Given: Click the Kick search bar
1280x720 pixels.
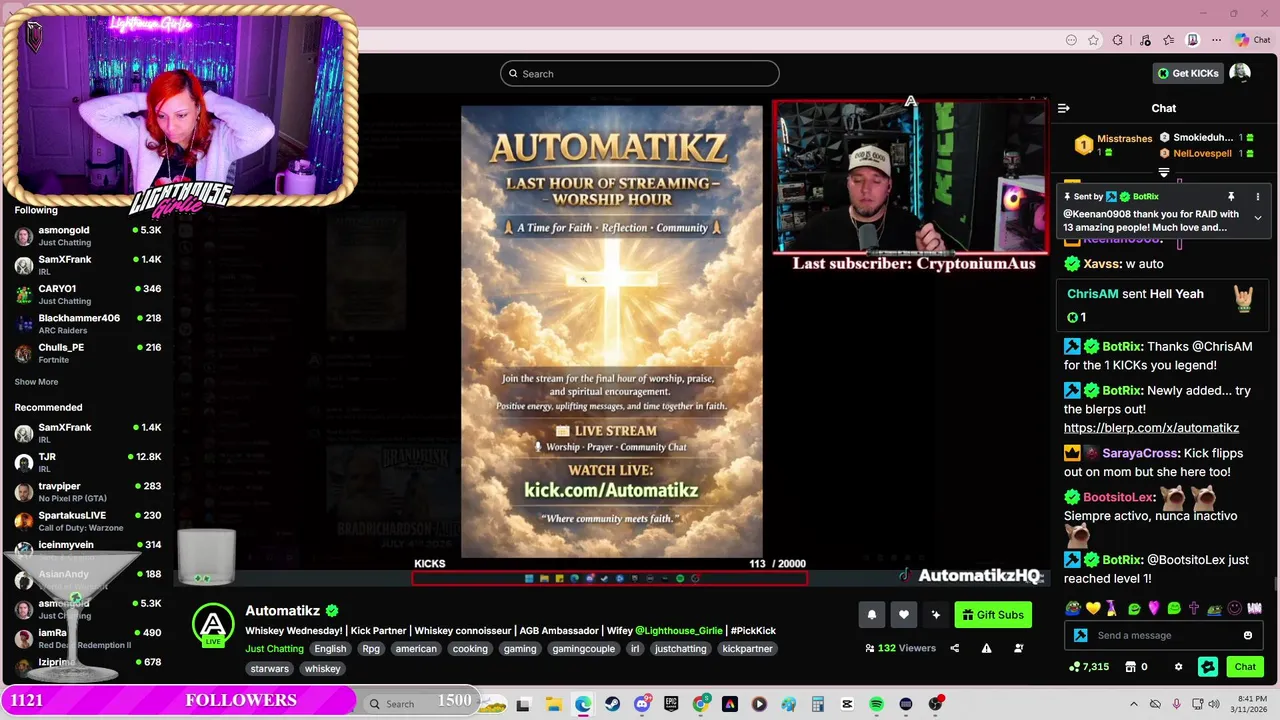Looking at the screenshot, I should [640, 73].
